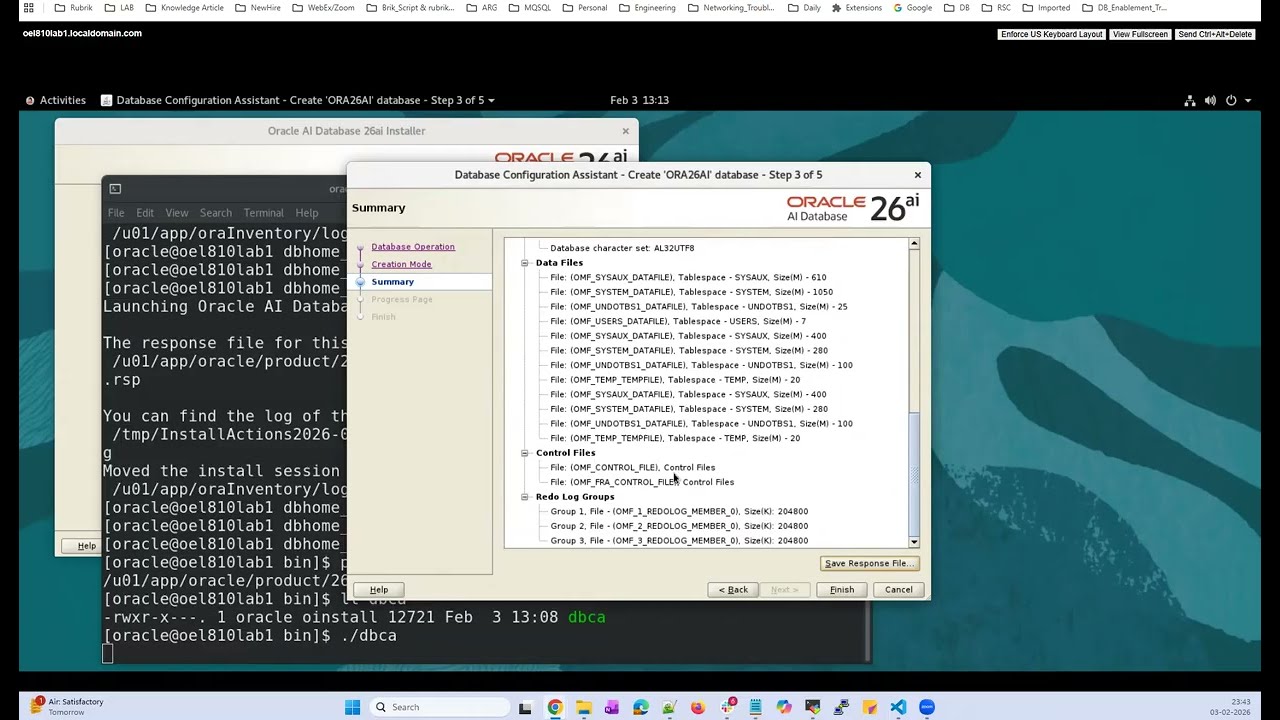Select Group 3 redo log row
This screenshot has height=720, width=1280.
point(679,540)
